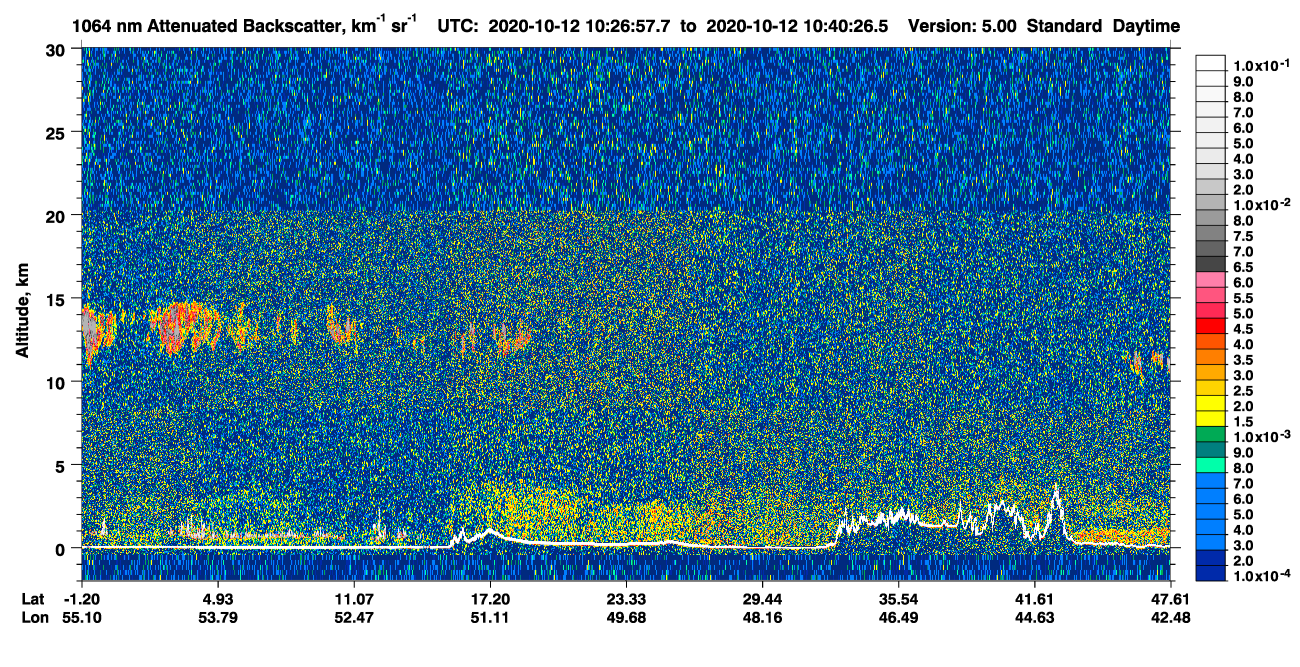Click the "Lon" row label
This screenshot has height=667, width=1300.
point(35,617)
